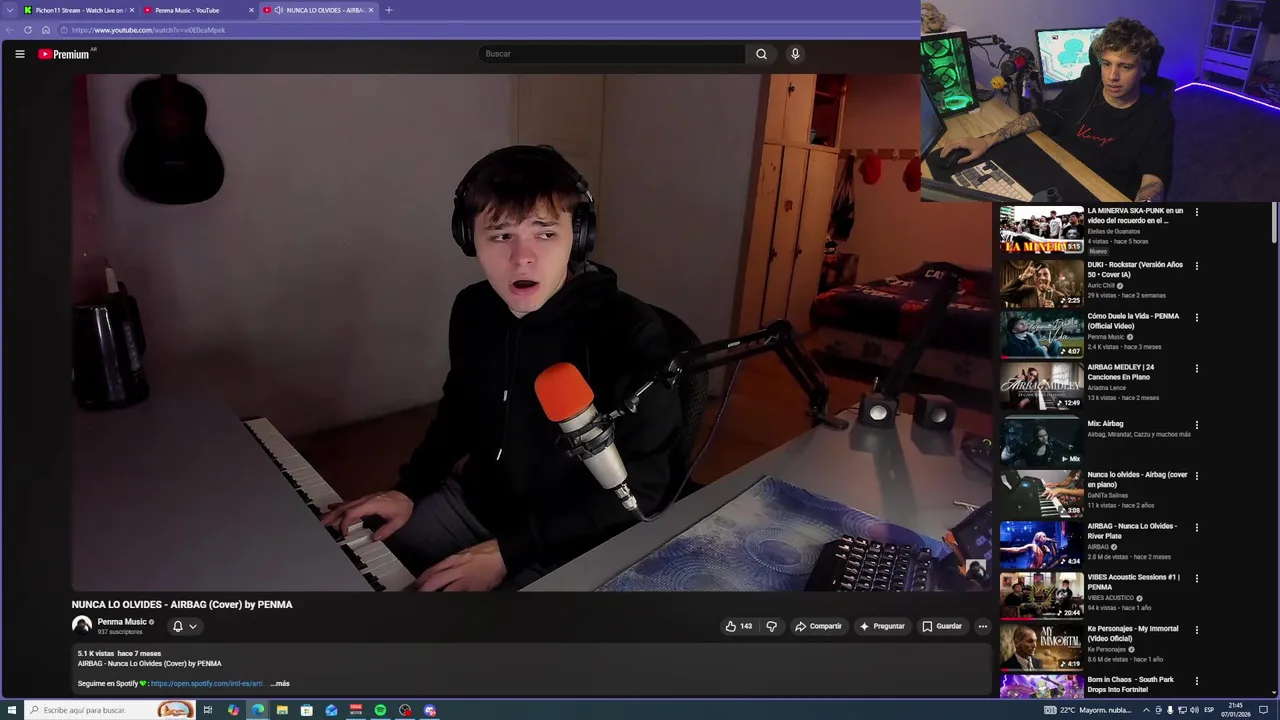Open more actions menu beside Guardar
Viewport: 1280px width, 720px height.
coord(982,626)
